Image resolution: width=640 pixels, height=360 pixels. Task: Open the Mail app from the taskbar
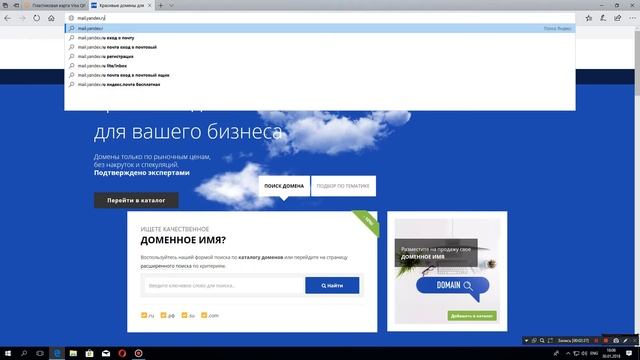106,353
